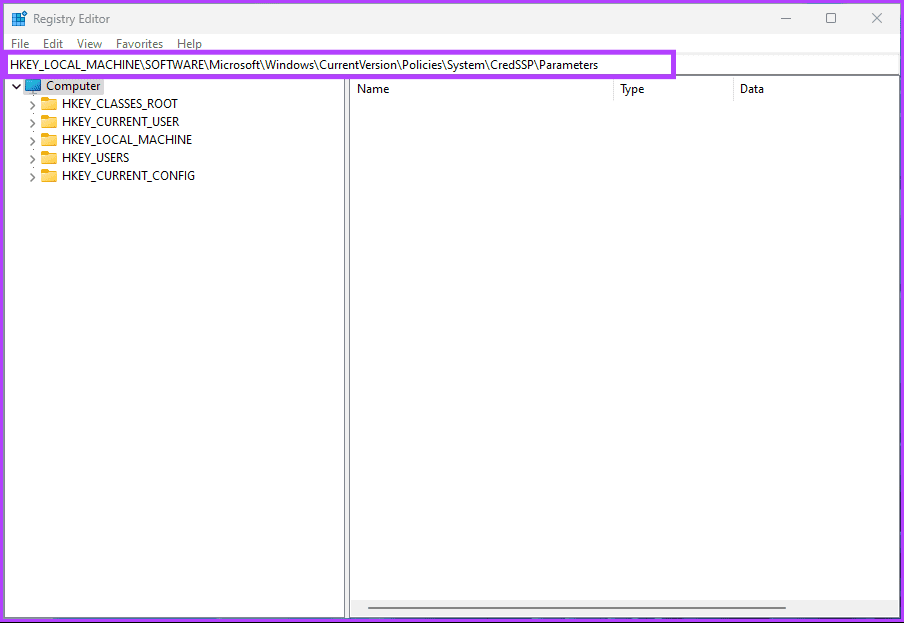The image size is (904, 623).
Task: Click the horizontal scrollbar in values pane
Action: click(x=576, y=607)
